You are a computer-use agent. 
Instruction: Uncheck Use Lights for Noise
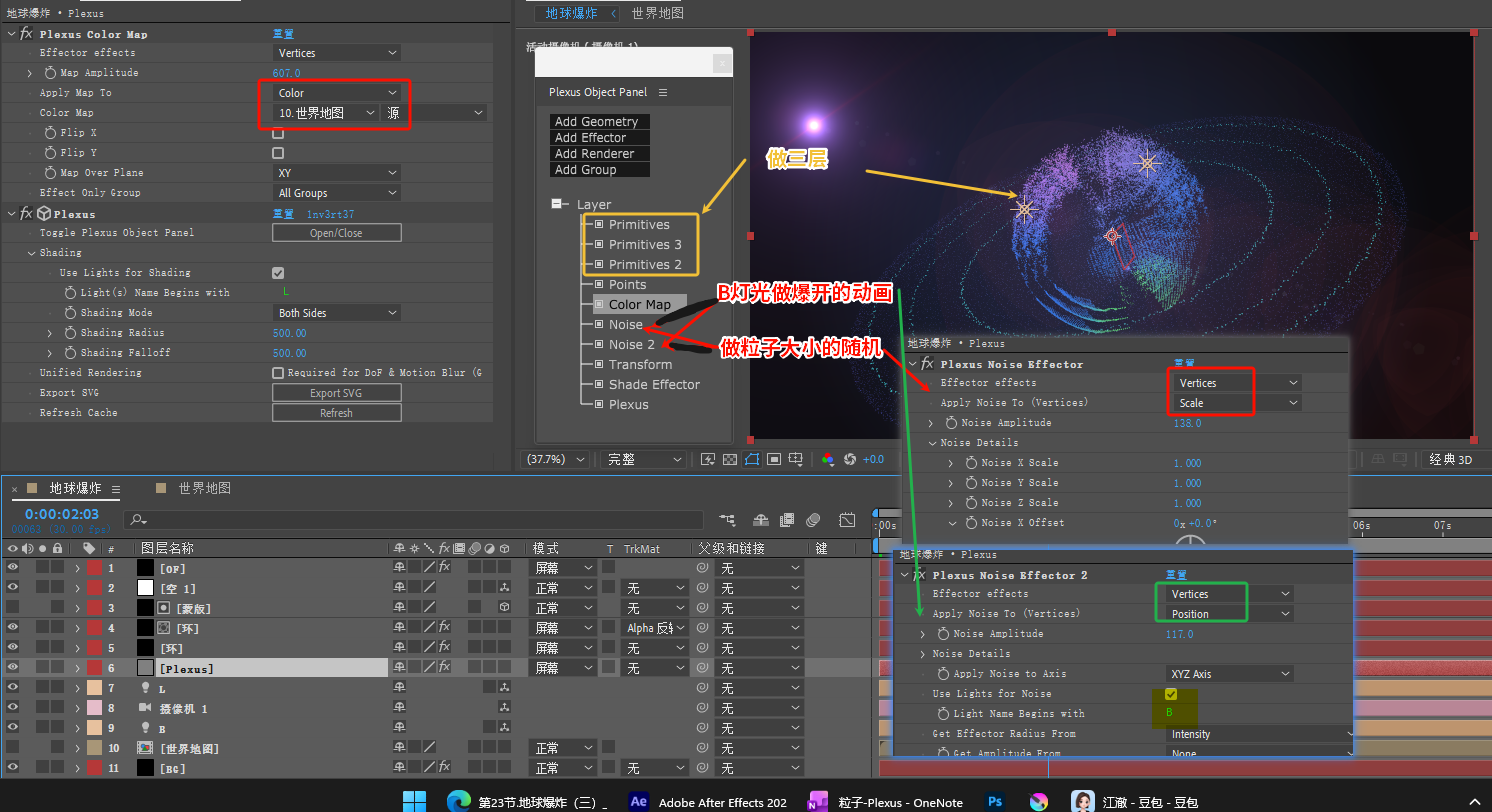(x=1171, y=694)
